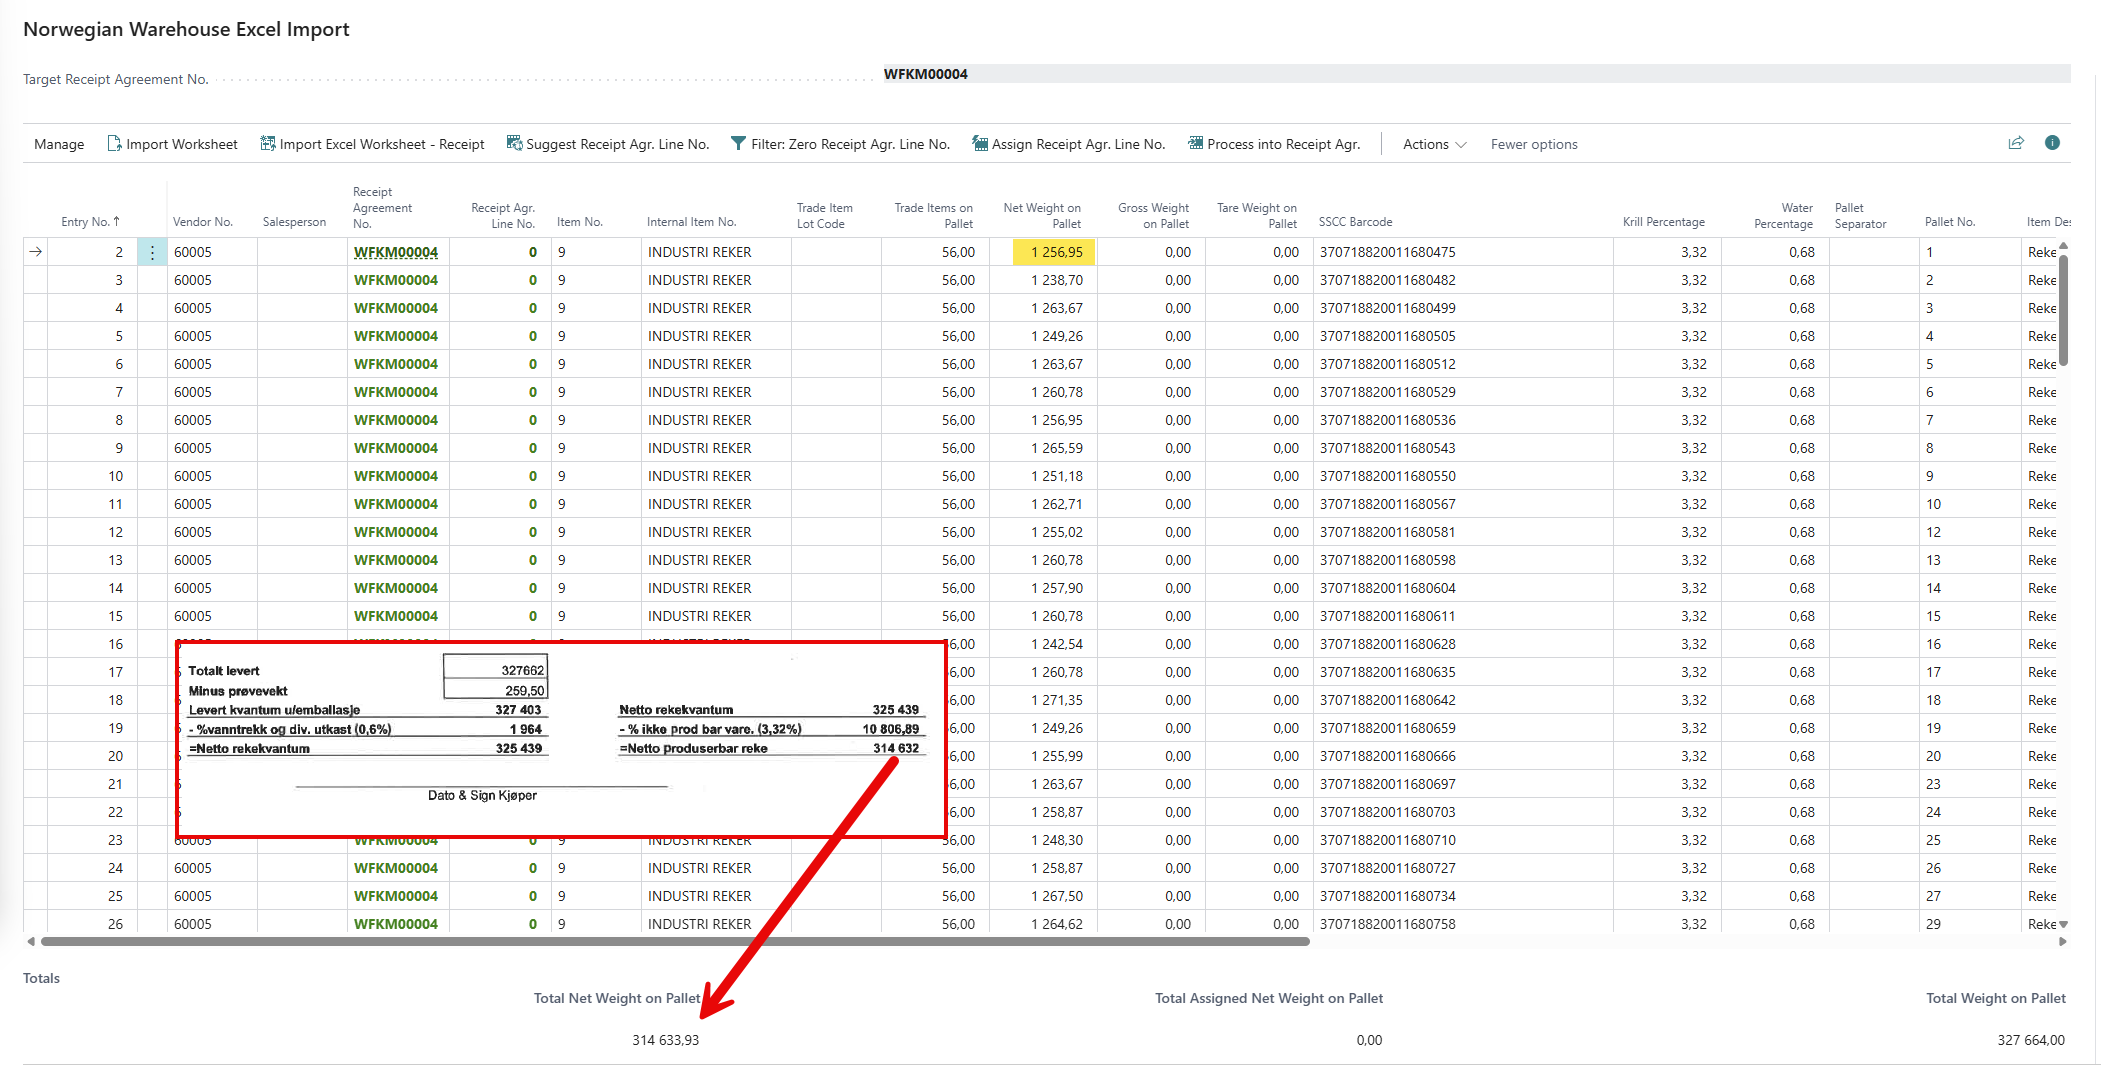Click the Filter: Zero Receipt funnel icon
2101x1082 pixels.
(738, 144)
